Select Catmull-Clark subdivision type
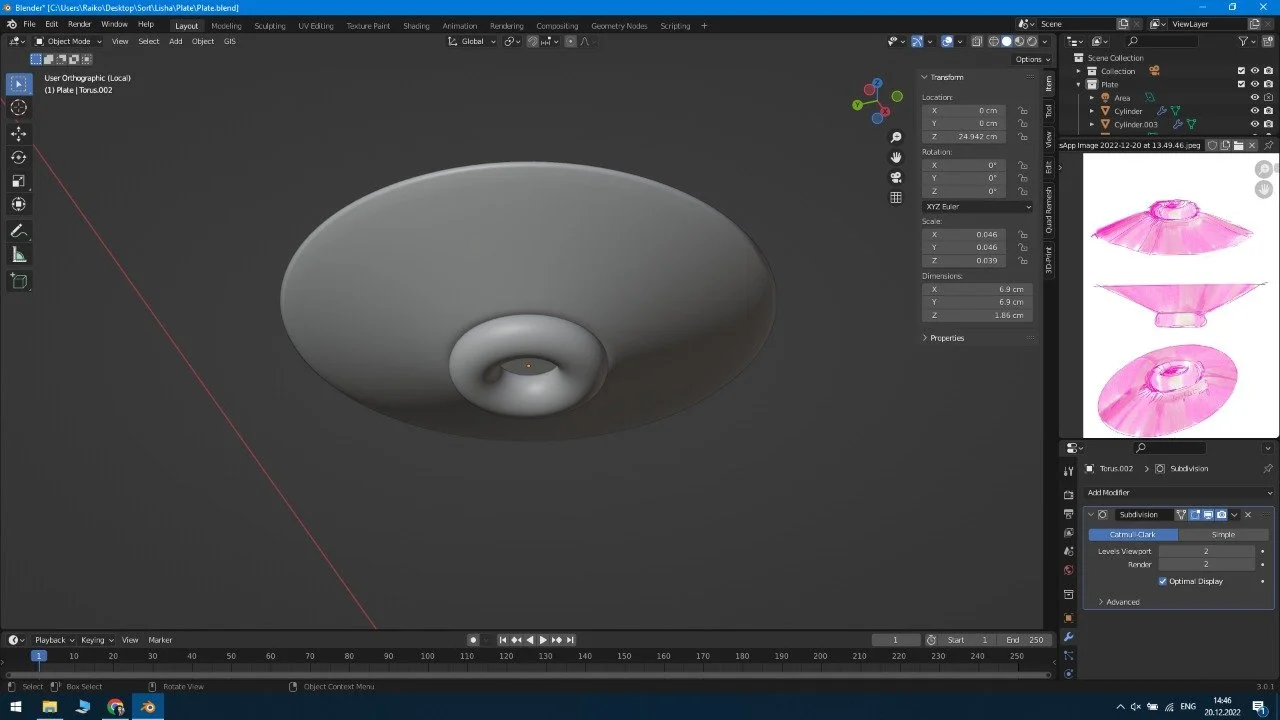The height and width of the screenshot is (720, 1280). [x=1133, y=534]
